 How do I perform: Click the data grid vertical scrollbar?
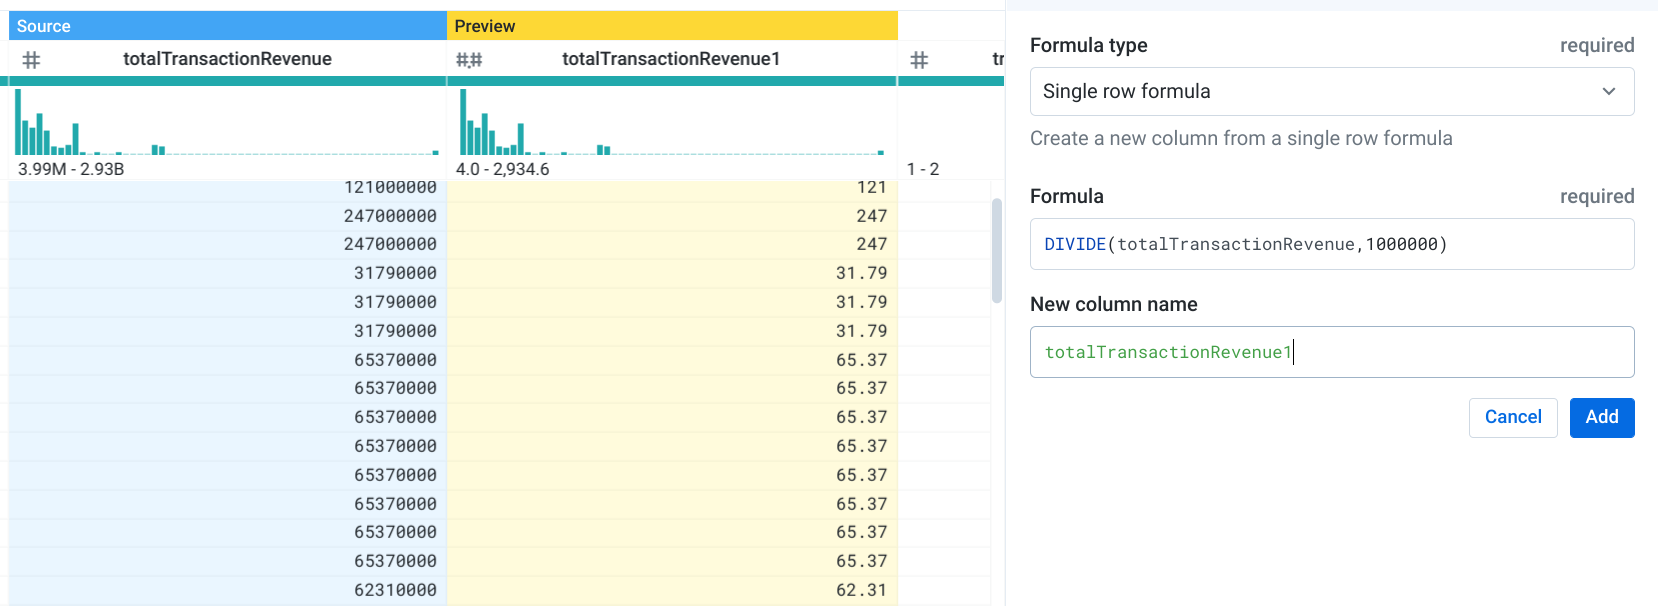pos(996,250)
